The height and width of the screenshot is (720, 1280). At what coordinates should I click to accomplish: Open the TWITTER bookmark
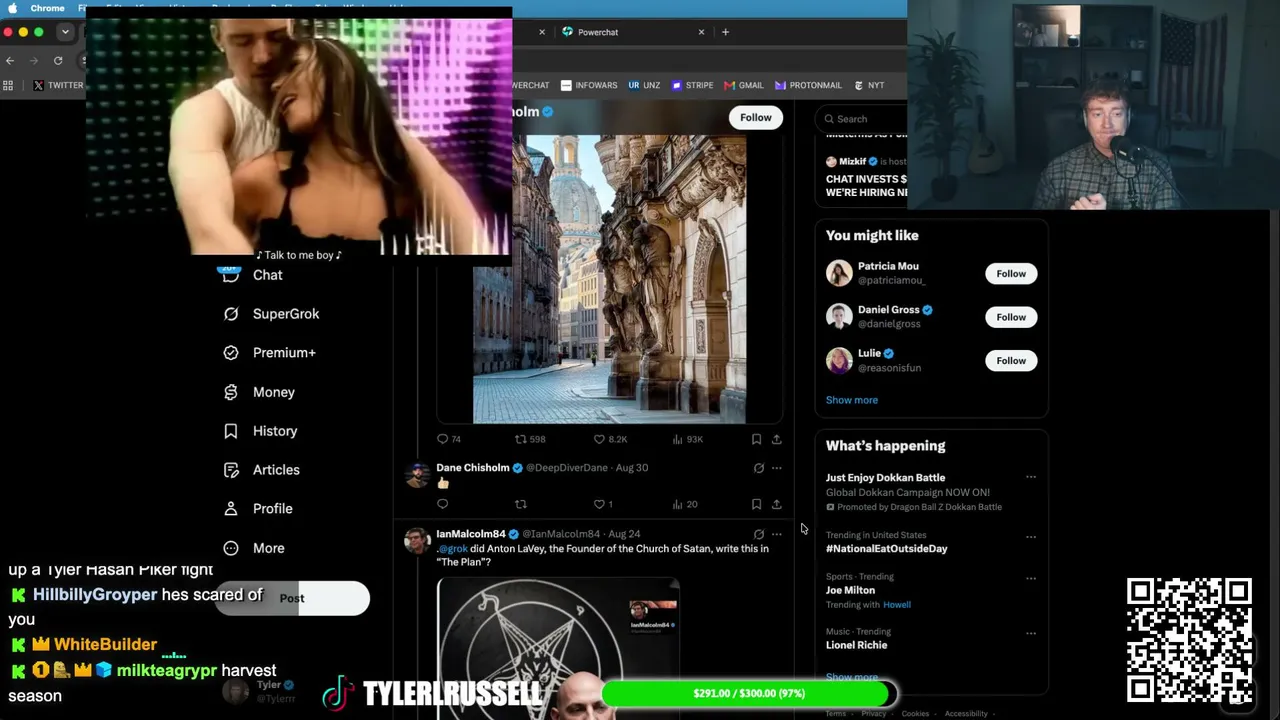click(x=58, y=85)
